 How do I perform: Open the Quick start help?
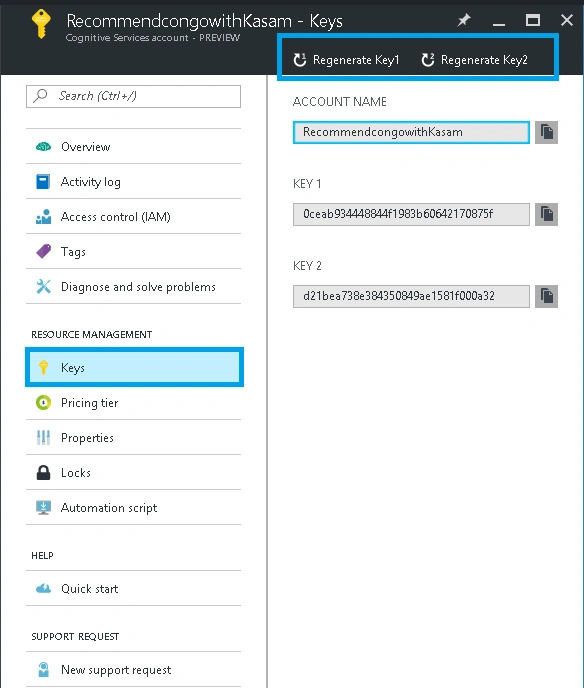pos(133,588)
